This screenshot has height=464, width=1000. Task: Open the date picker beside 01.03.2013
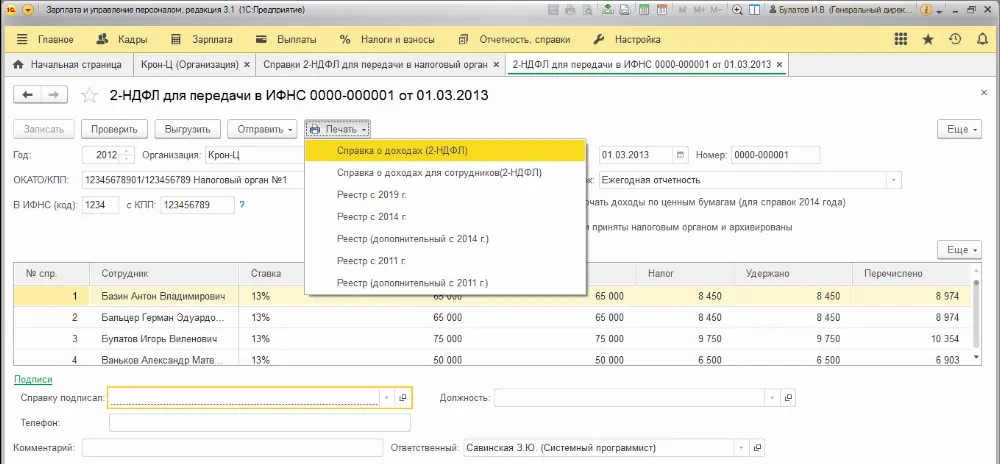coord(680,155)
